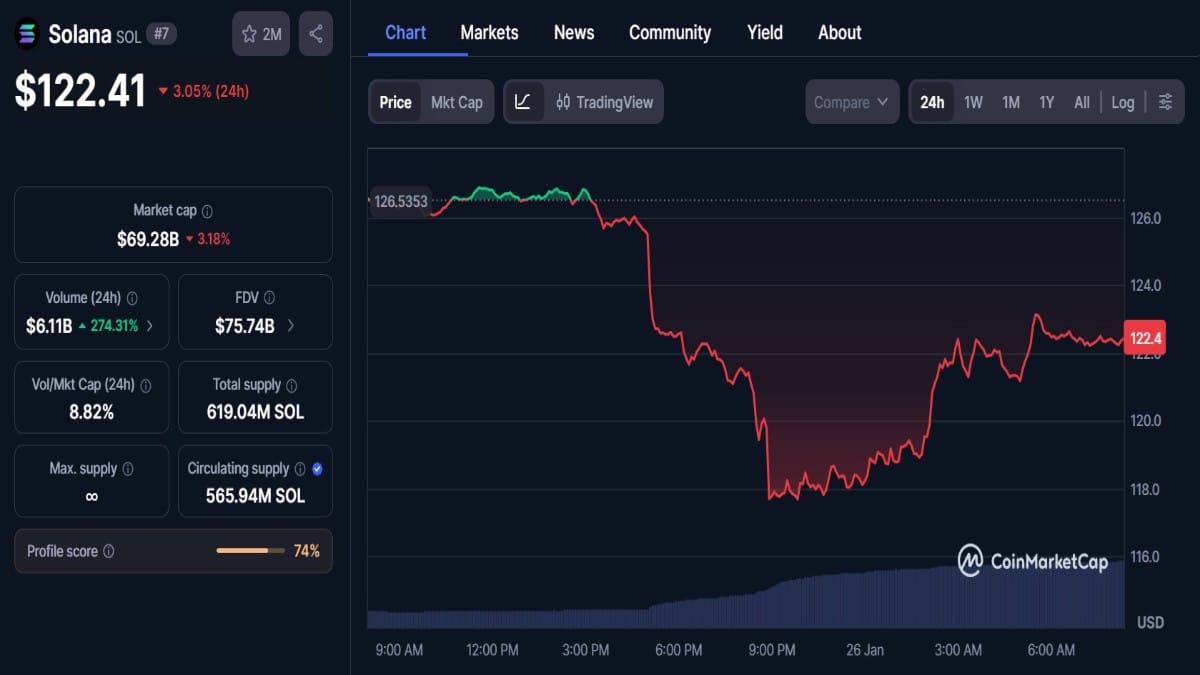Click the Profile score progress bar
1200x675 pixels.
pyautogui.click(x=249, y=551)
